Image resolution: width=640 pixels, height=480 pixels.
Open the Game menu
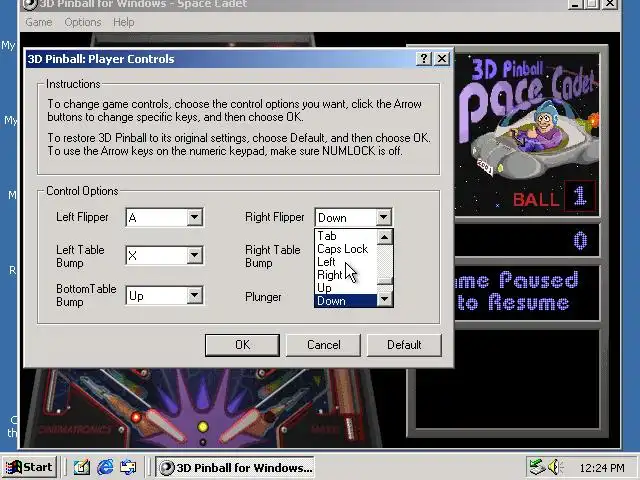pos(39,22)
